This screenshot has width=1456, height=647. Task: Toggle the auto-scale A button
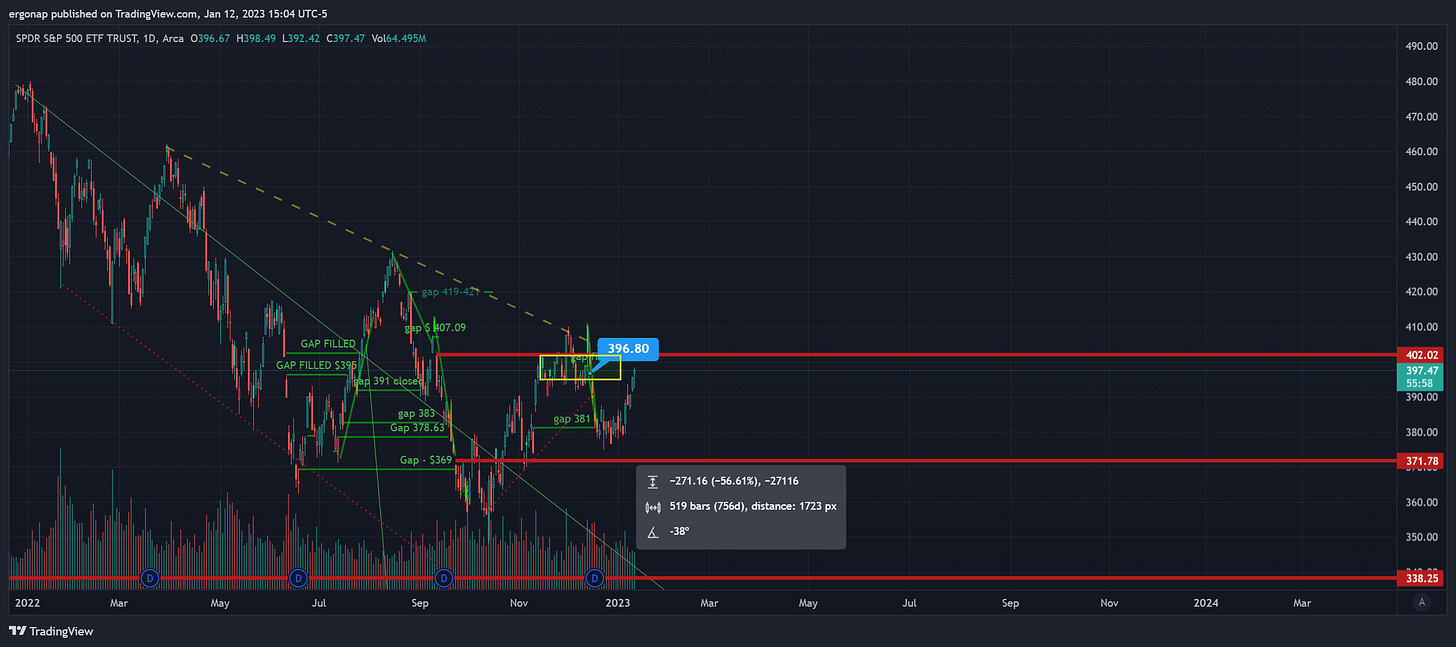[1421, 603]
